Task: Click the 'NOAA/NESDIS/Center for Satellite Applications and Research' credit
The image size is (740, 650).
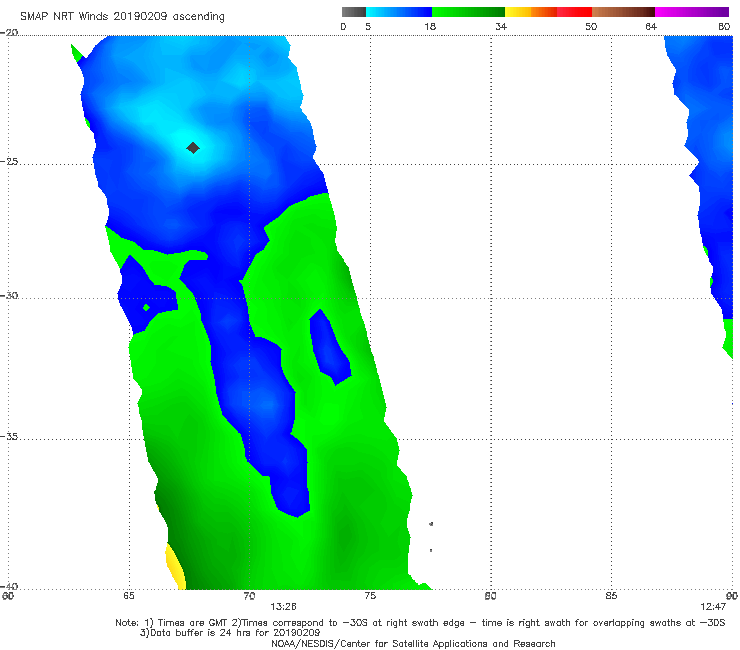Action: (x=413, y=644)
